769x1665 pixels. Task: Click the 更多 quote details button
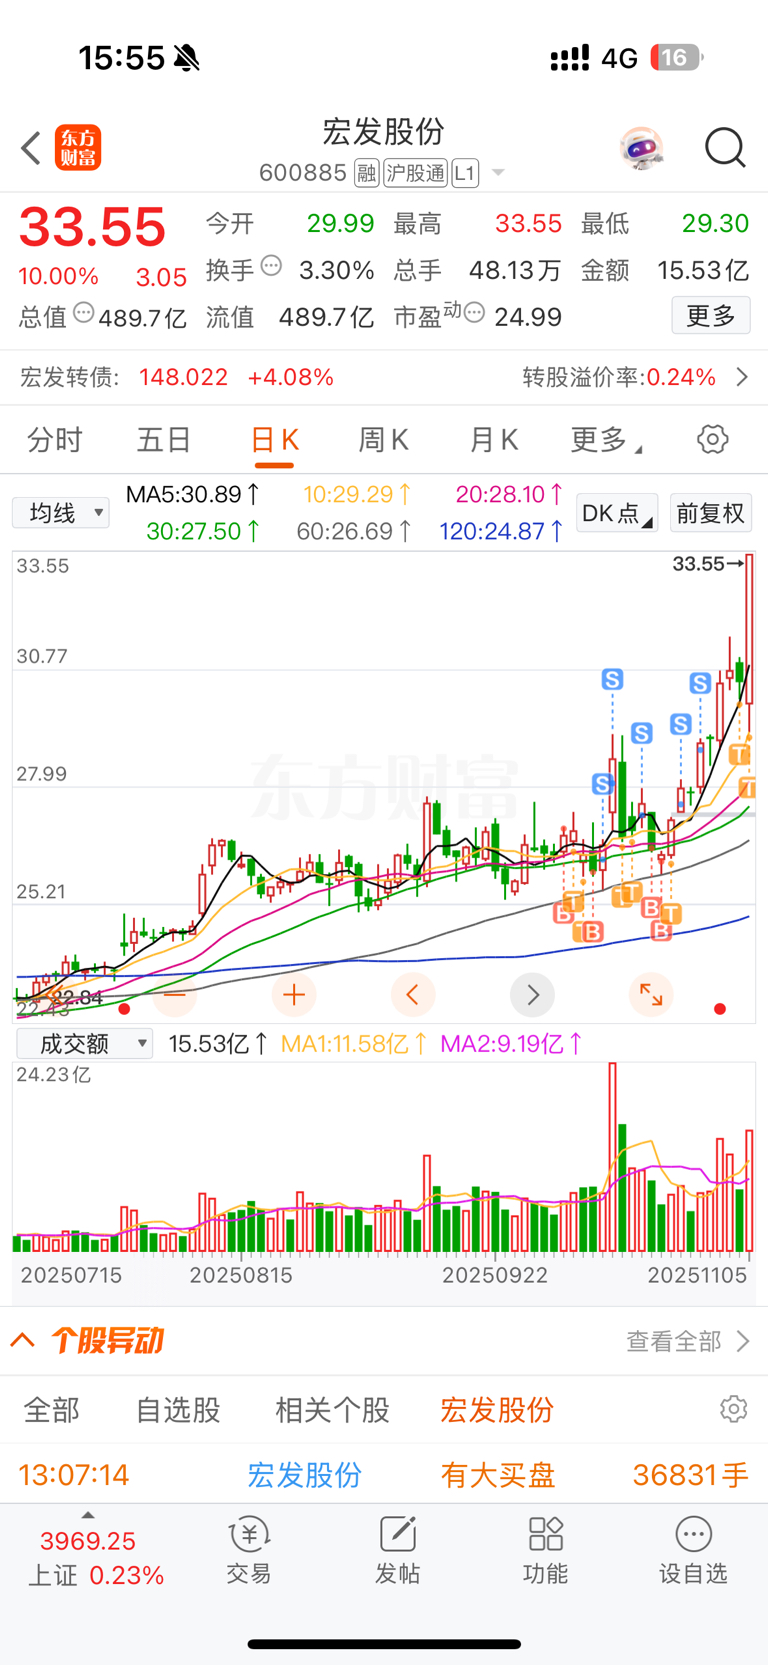pyautogui.click(x=711, y=316)
